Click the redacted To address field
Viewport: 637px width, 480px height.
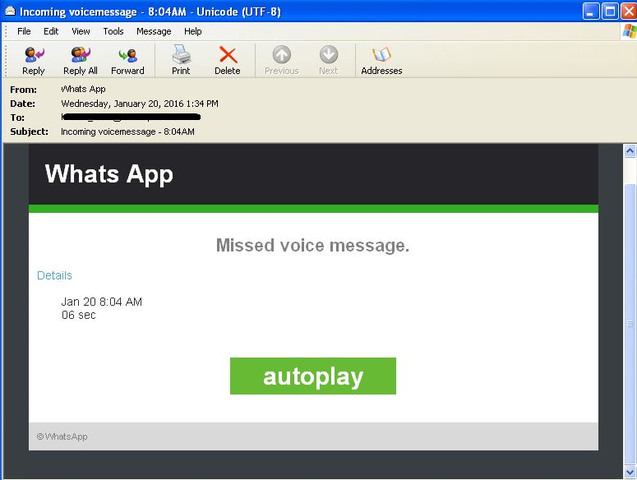131,117
